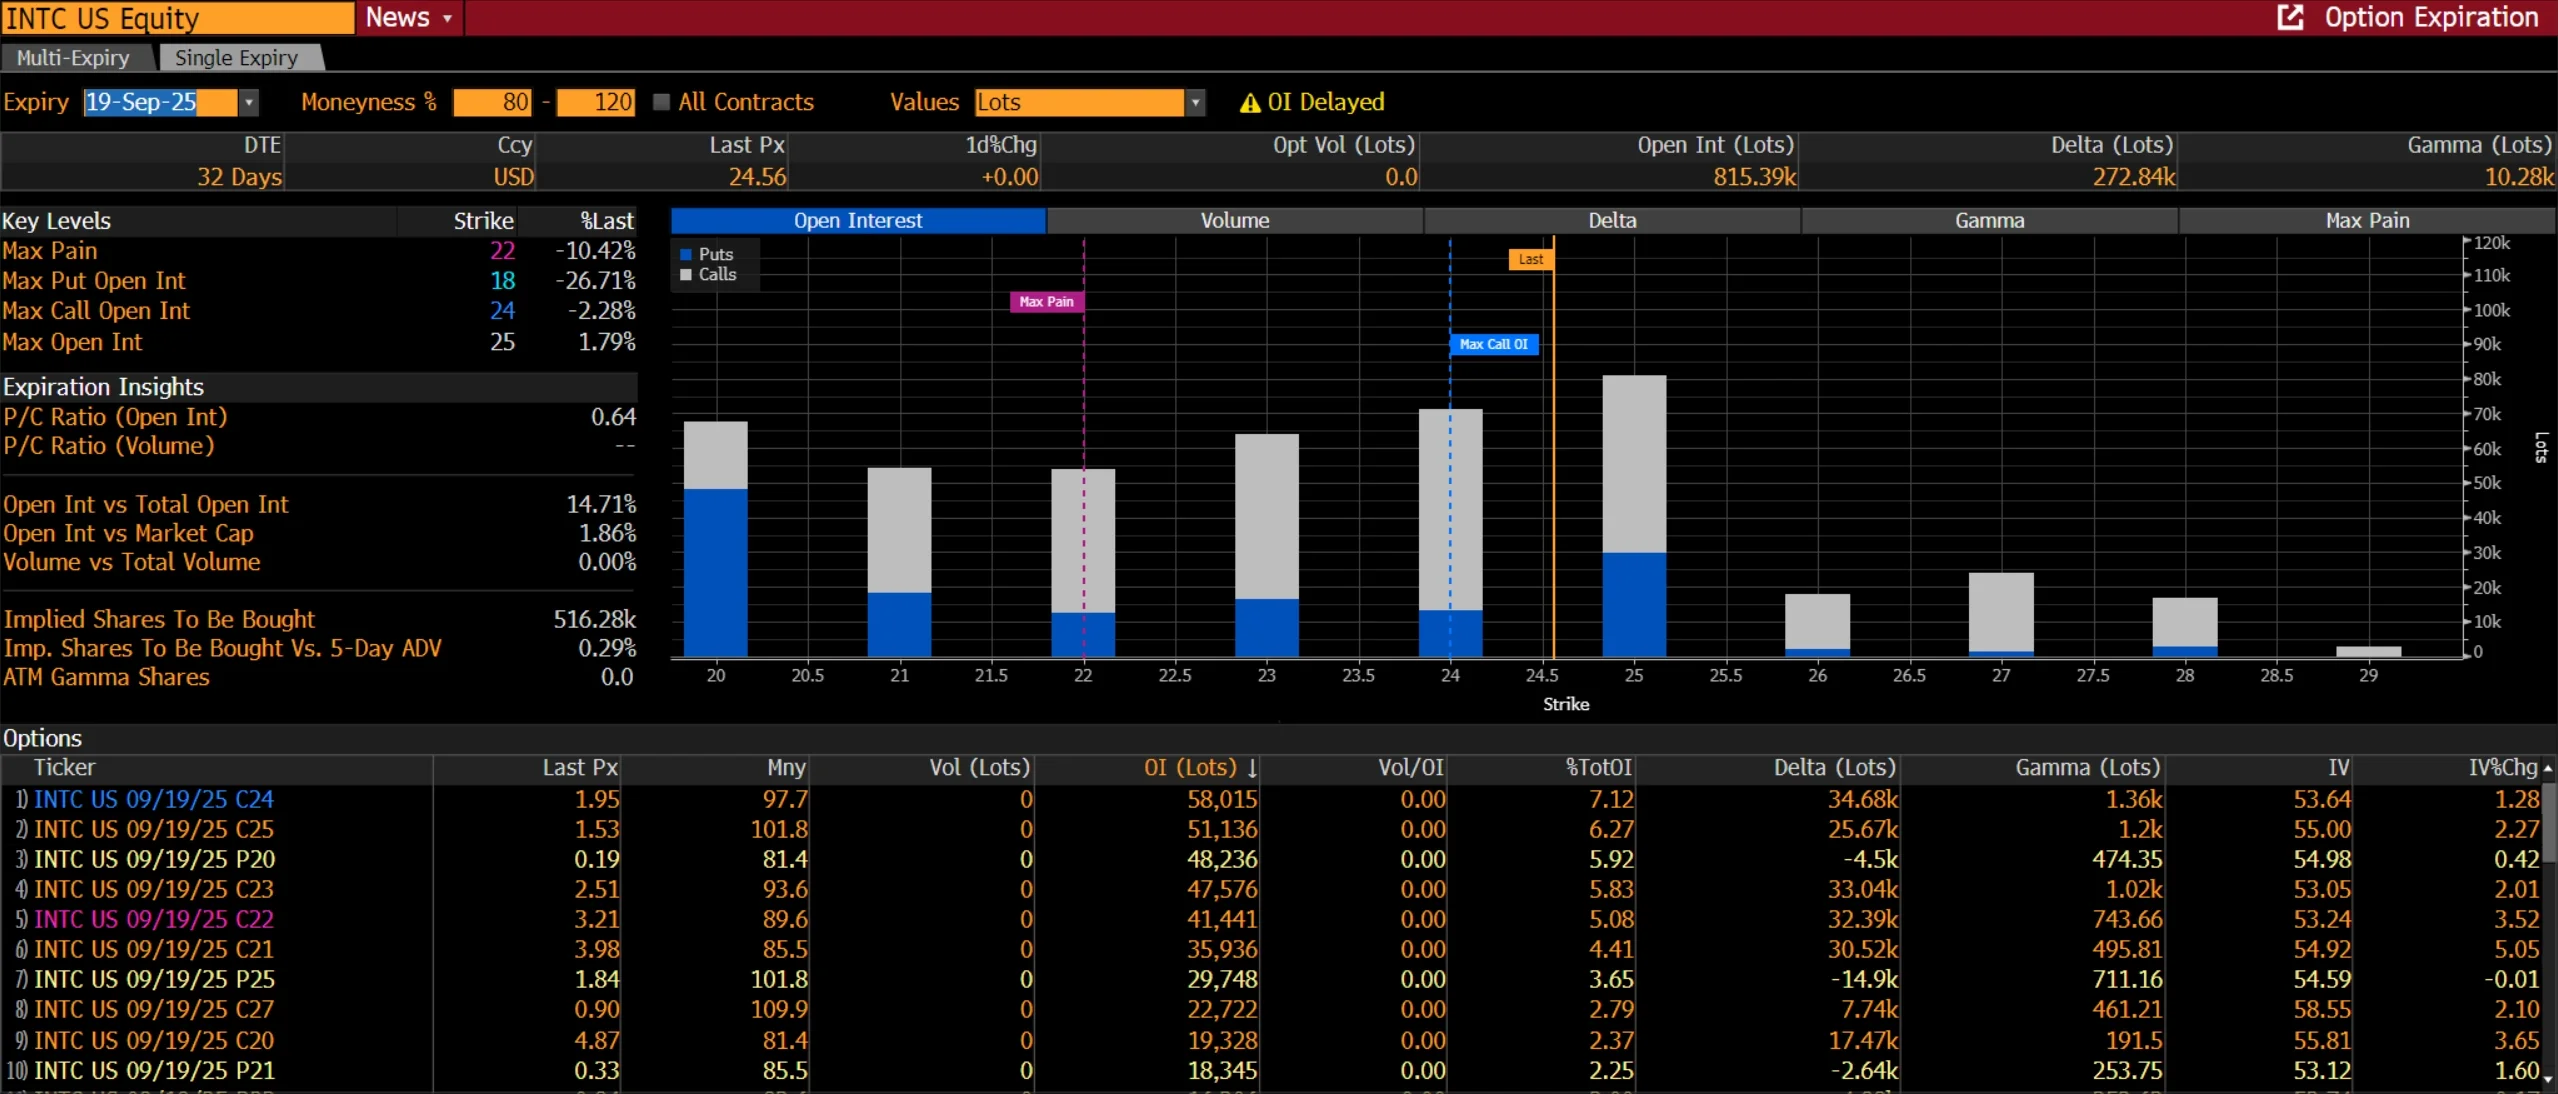Open INTC US 09/19/25 C22 option
The height and width of the screenshot is (1094, 2558).
[x=154, y=920]
